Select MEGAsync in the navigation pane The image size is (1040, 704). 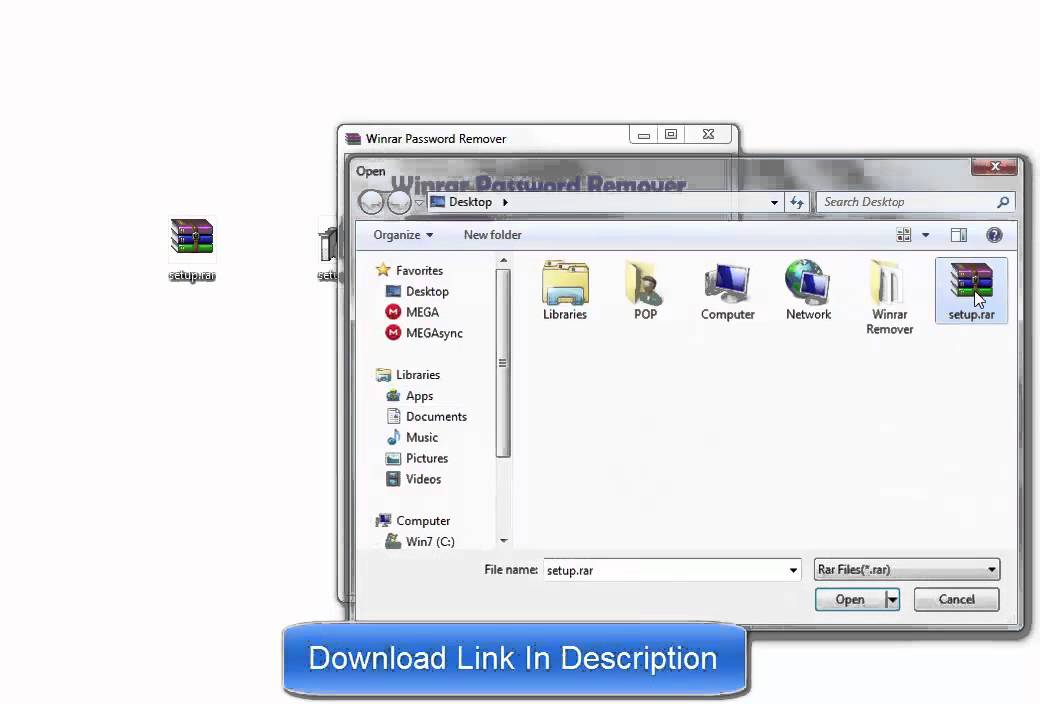424,333
